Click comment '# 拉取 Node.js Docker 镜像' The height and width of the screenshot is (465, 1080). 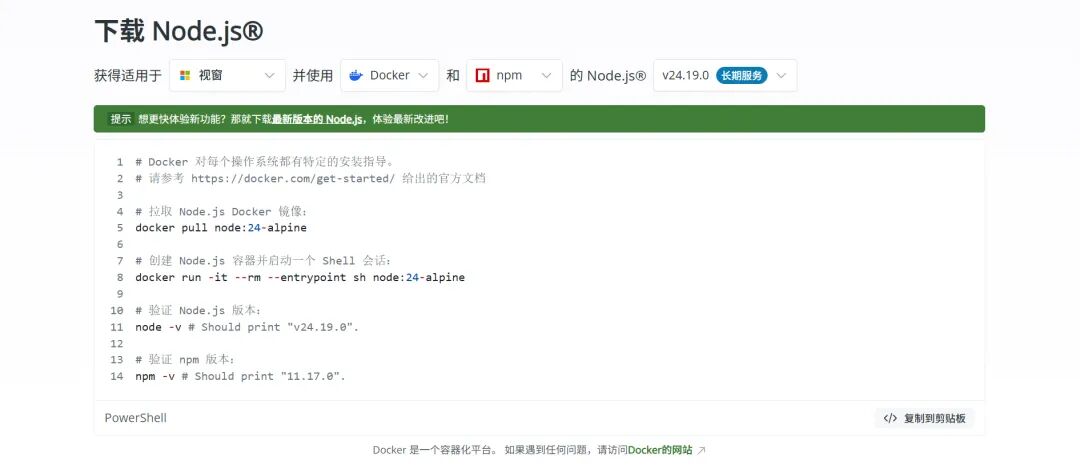tap(221, 211)
